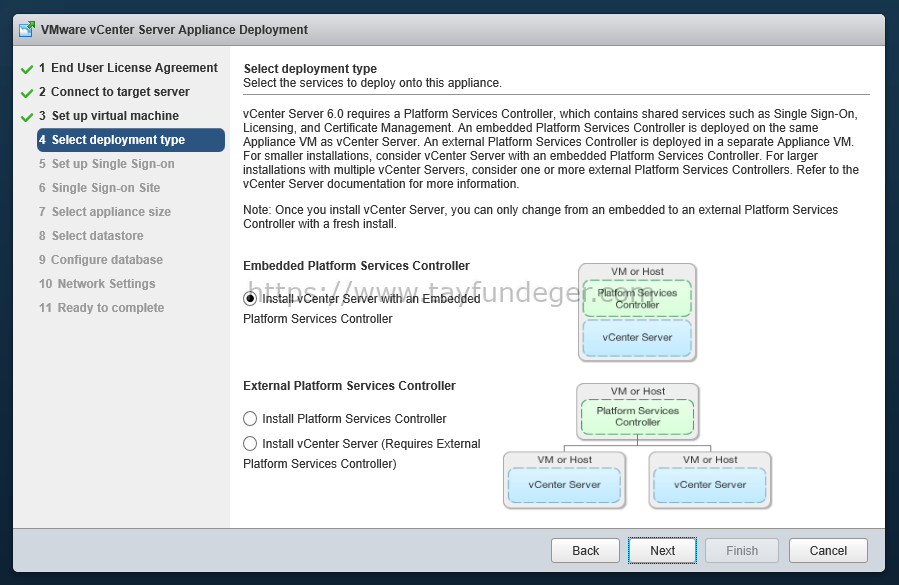Click the 'External Platform Services Controller' heading
The image size is (899, 585).
pyautogui.click(x=349, y=385)
